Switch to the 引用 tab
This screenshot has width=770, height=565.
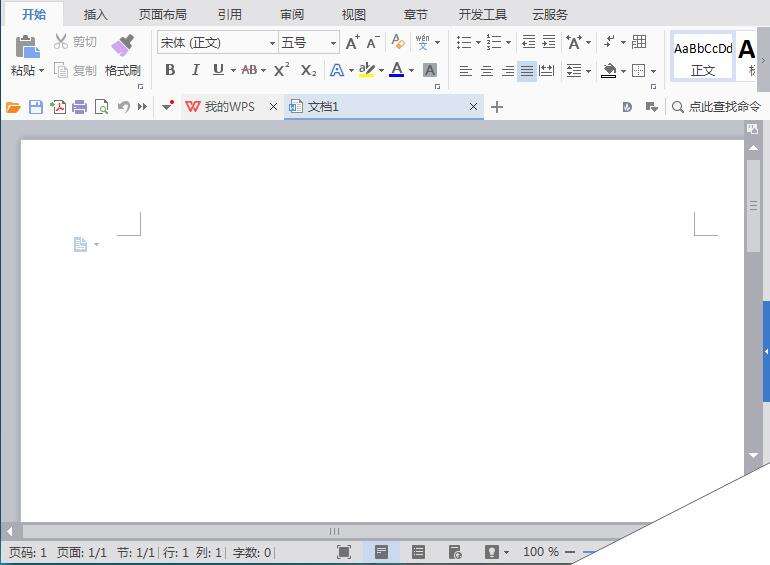pos(229,15)
